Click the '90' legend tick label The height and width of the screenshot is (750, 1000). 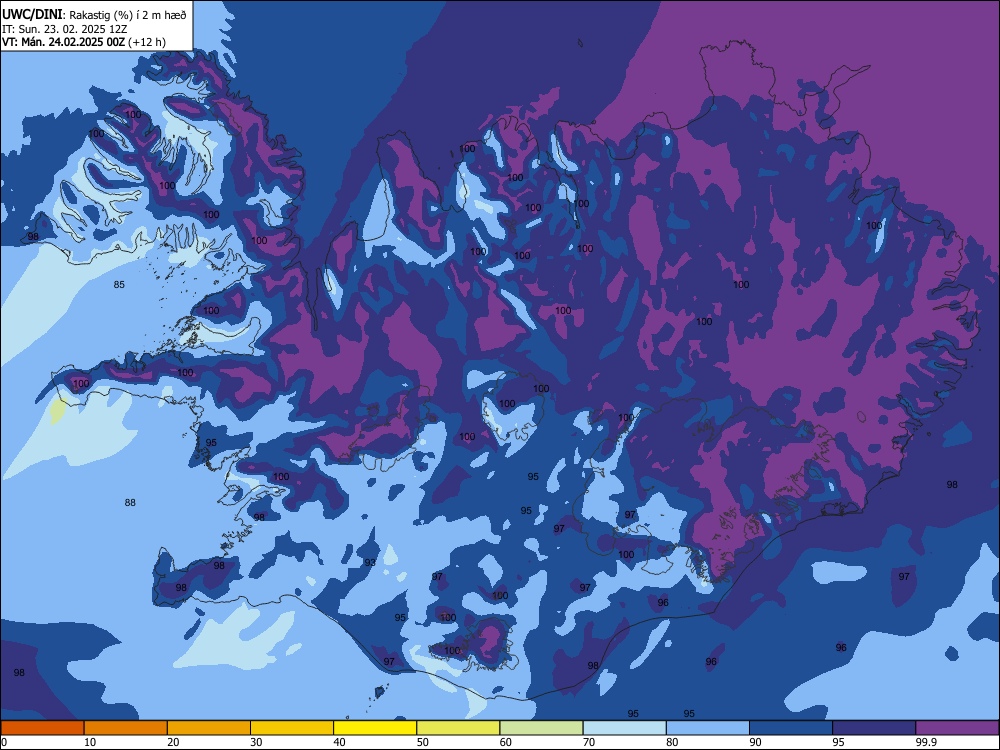756,742
